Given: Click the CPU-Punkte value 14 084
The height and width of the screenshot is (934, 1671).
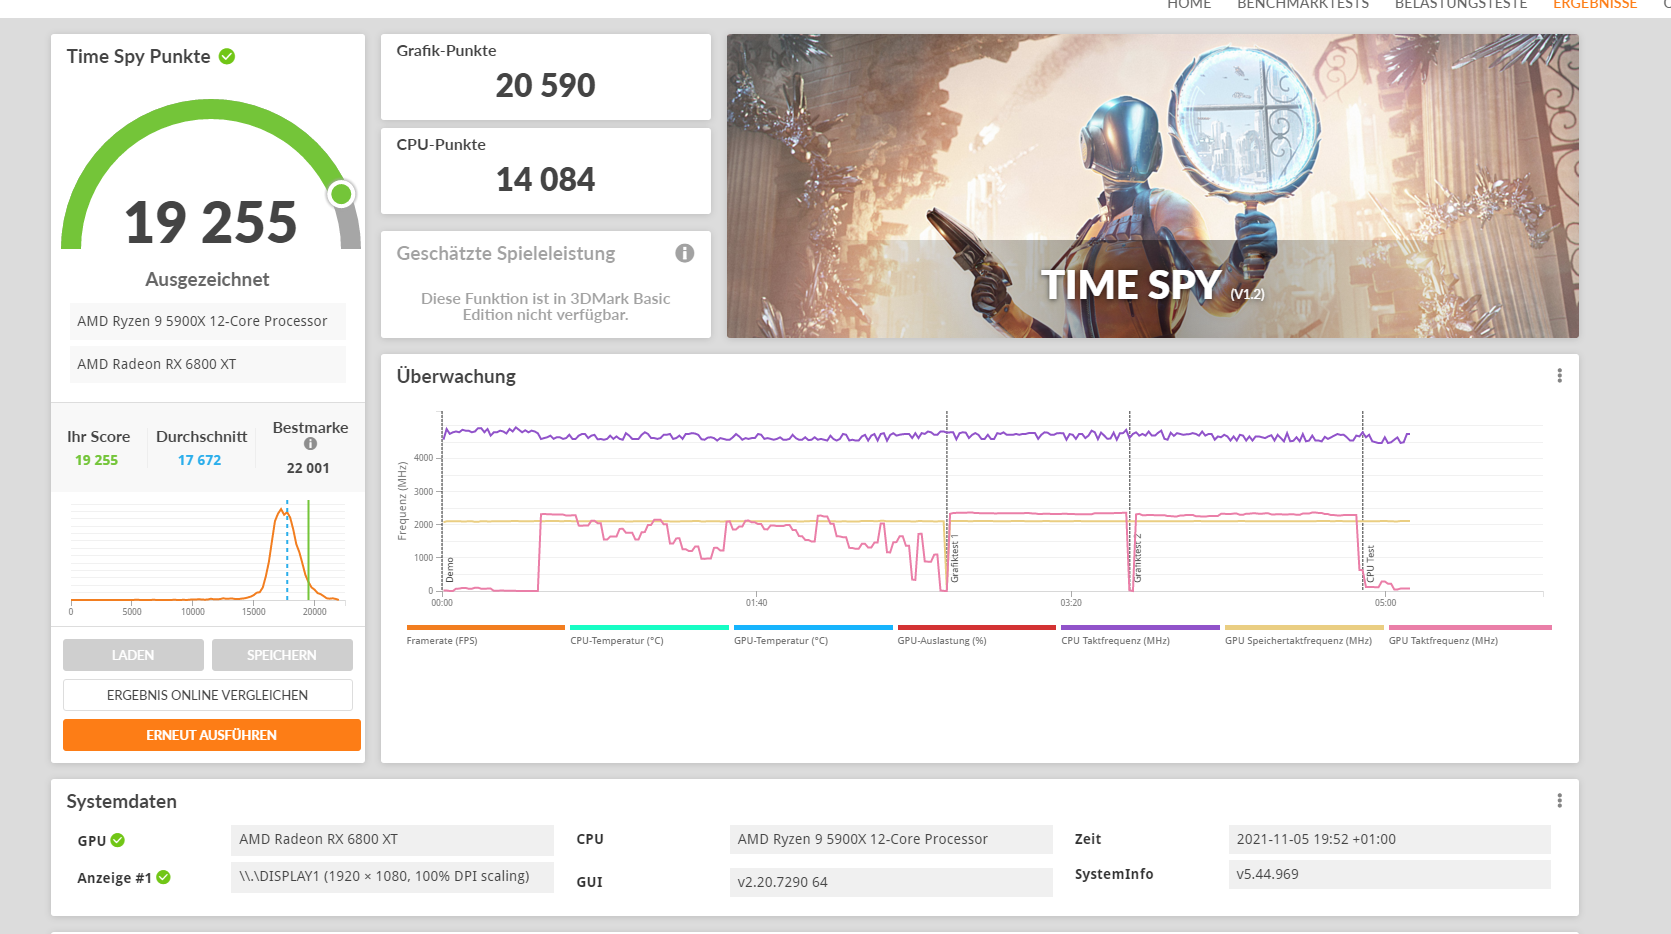Looking at the screenshot, I should coord(546,180).
